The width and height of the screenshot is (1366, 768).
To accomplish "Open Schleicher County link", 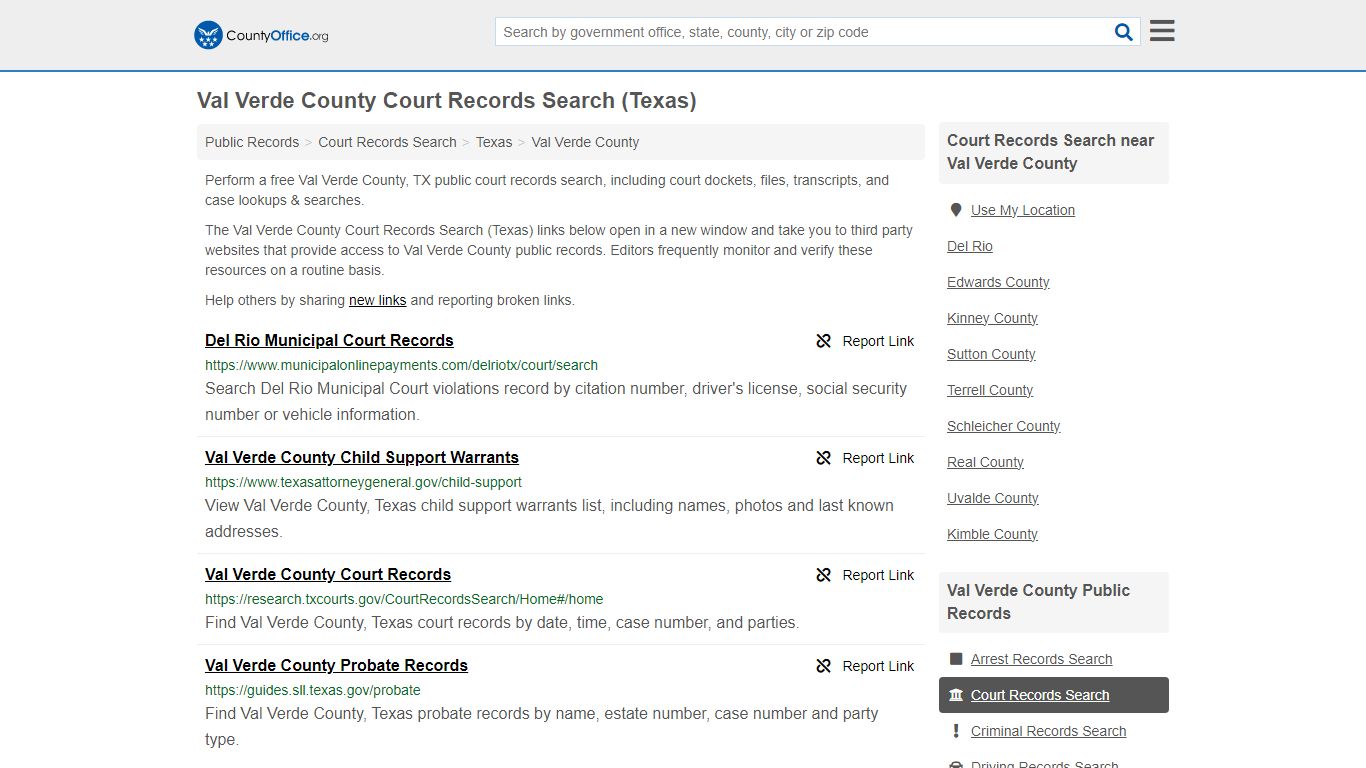I will click(x=1003, y=426).
